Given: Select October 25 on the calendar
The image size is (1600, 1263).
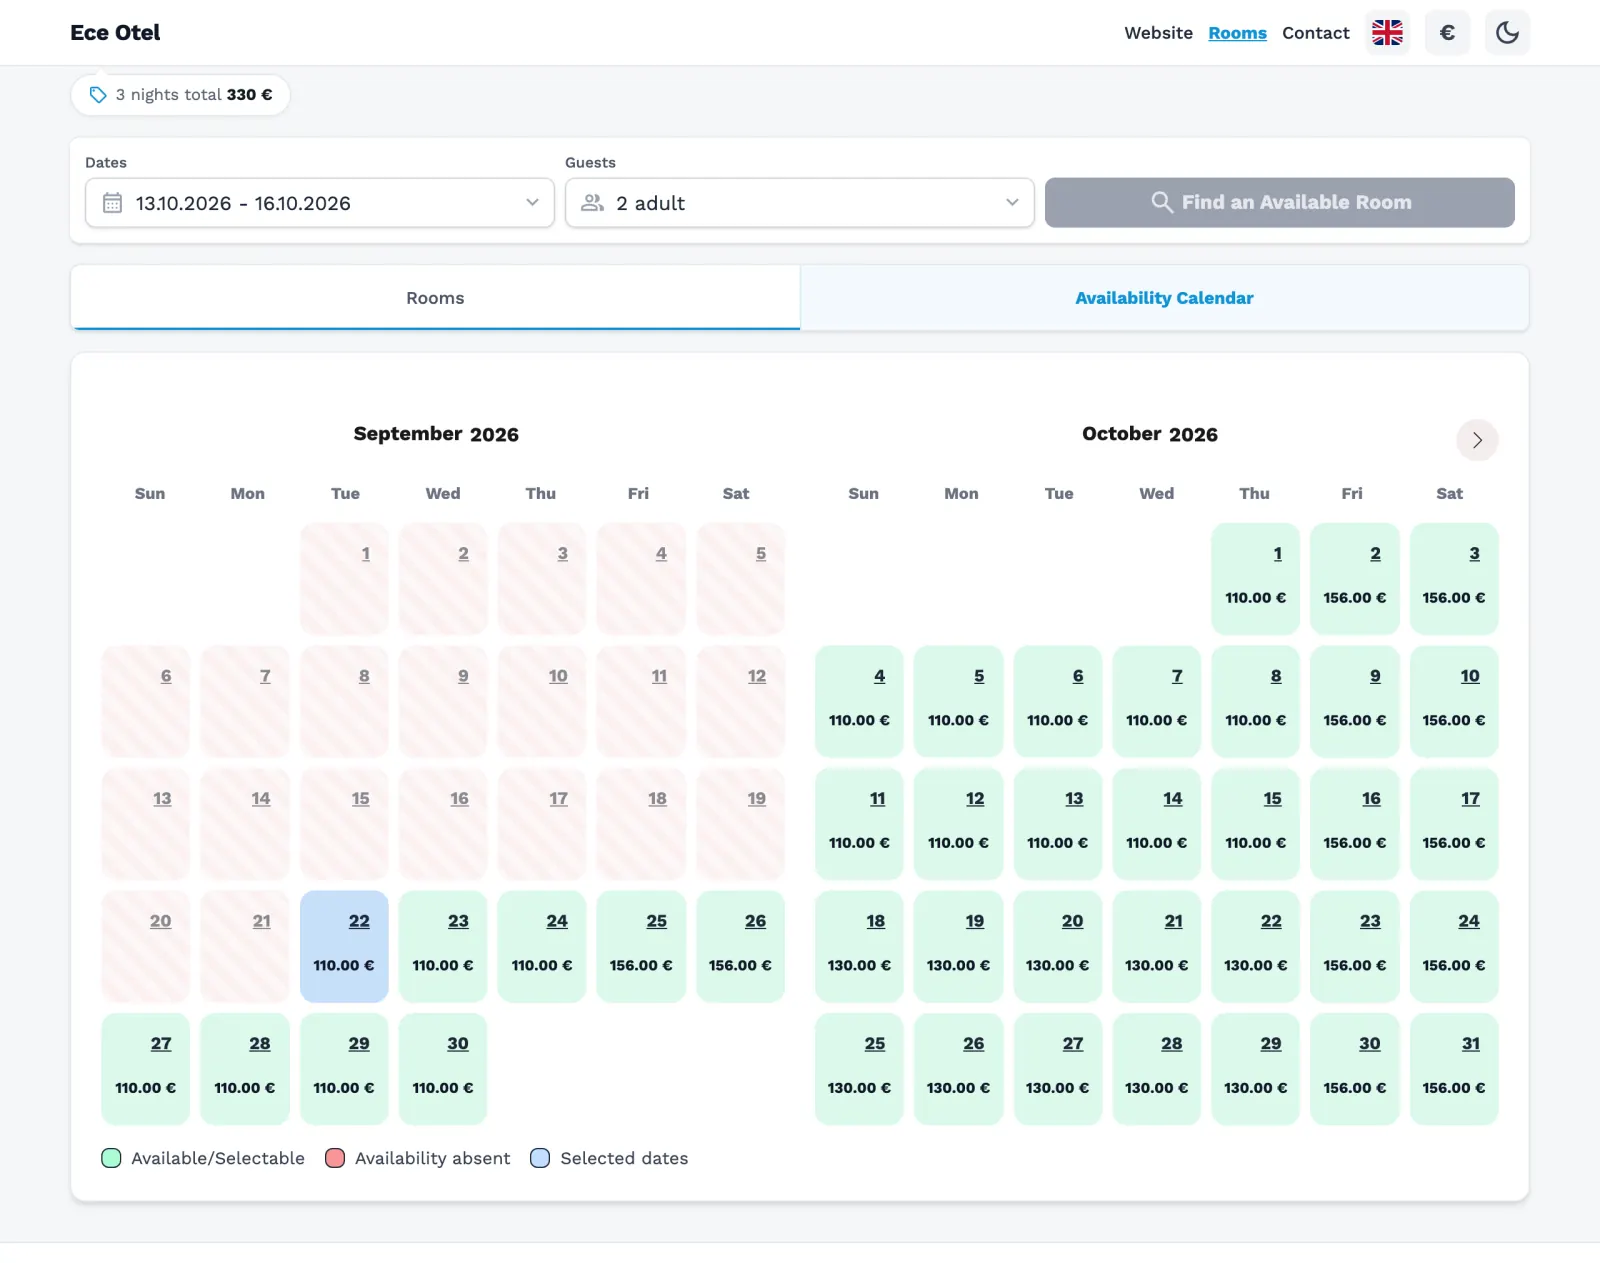Looking at the screenshot, I should [859, 1069].
